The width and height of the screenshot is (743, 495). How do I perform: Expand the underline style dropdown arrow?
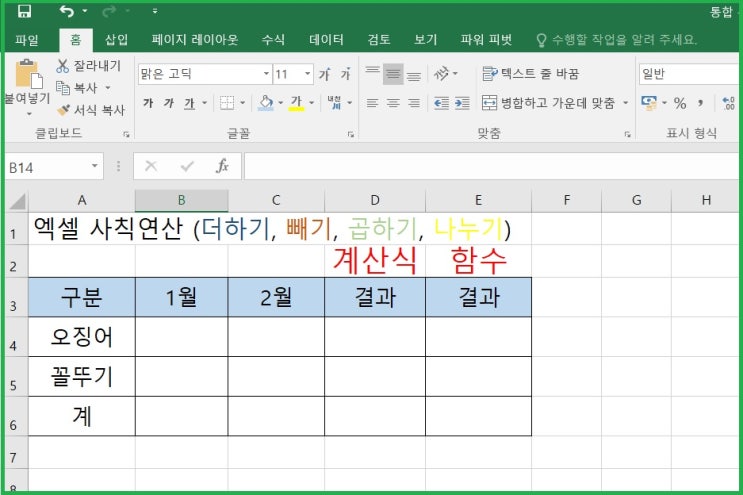(x=205, y=103)
